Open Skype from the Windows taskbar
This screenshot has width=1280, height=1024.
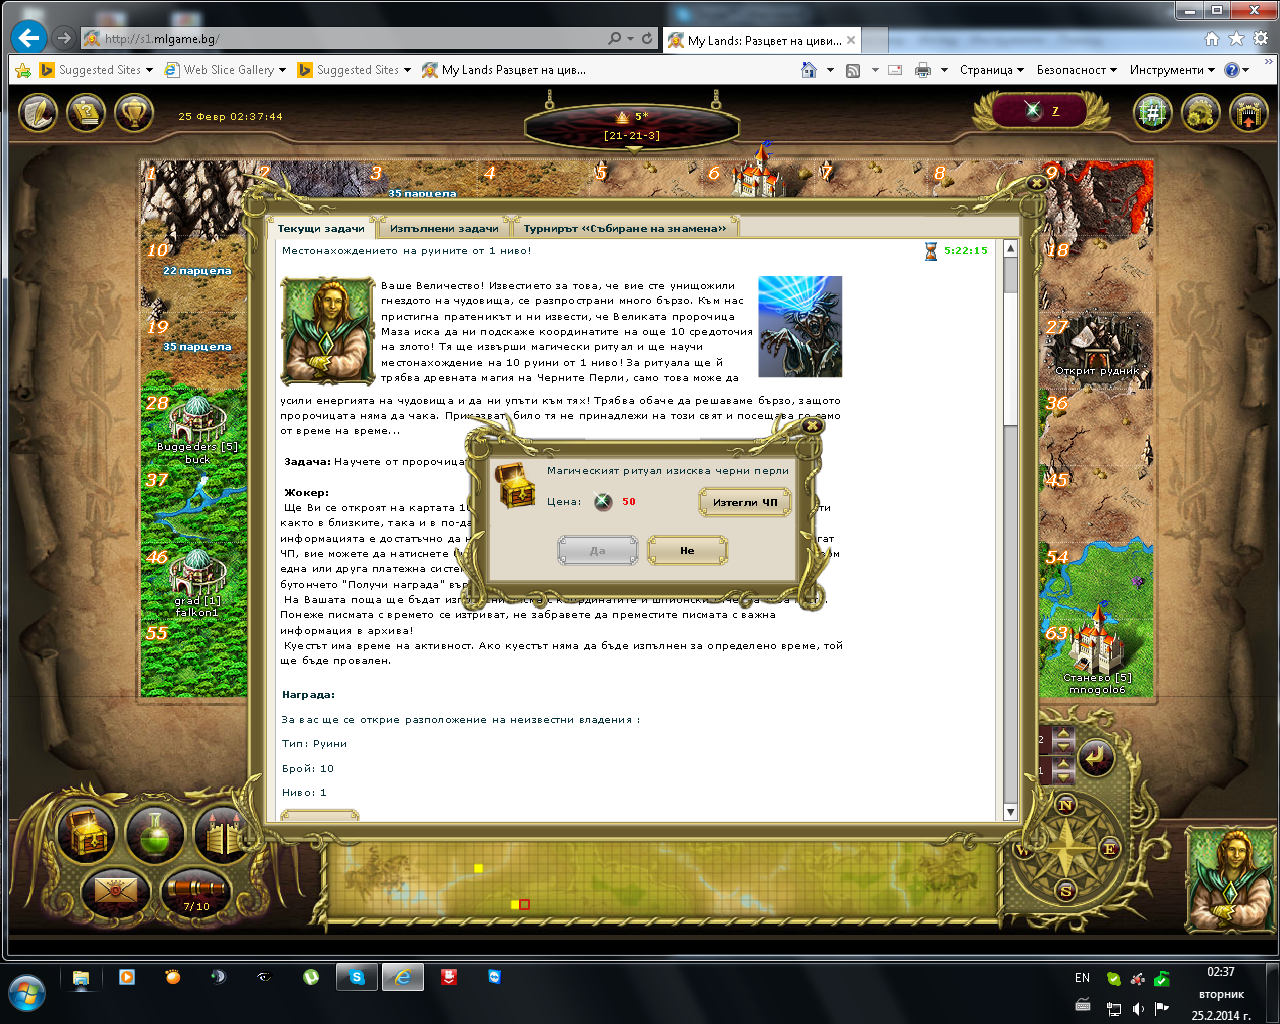click(357, 978)
